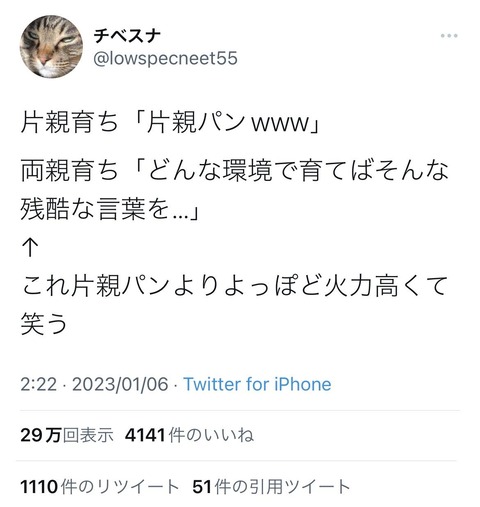
Task: View the cat avatar profile picture
Action: 51,46
